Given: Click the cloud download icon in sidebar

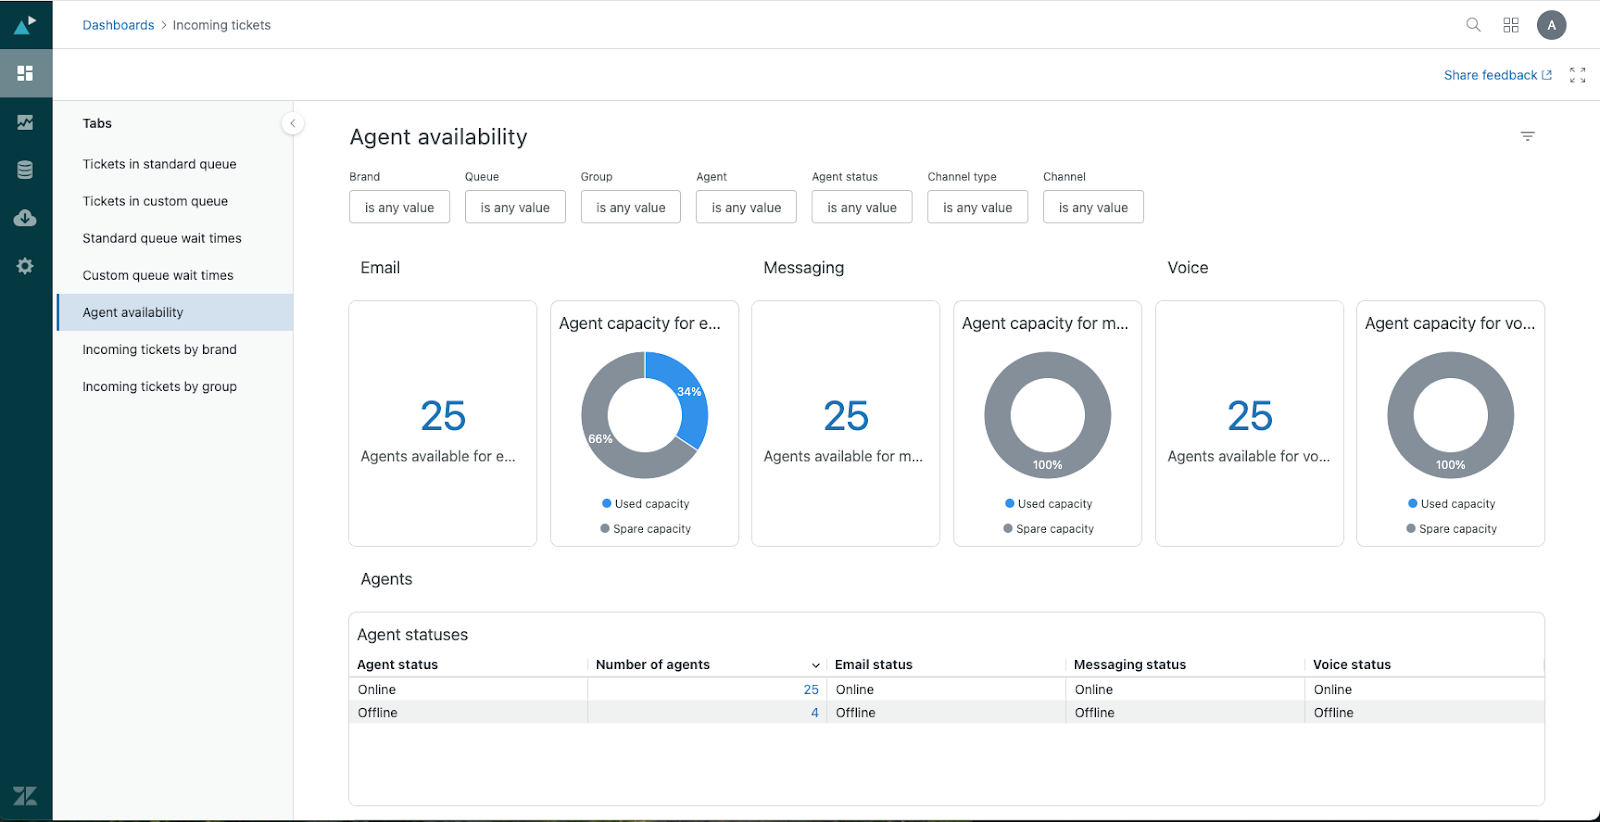Looking at the screenshot, I should (x=25, y=218).
